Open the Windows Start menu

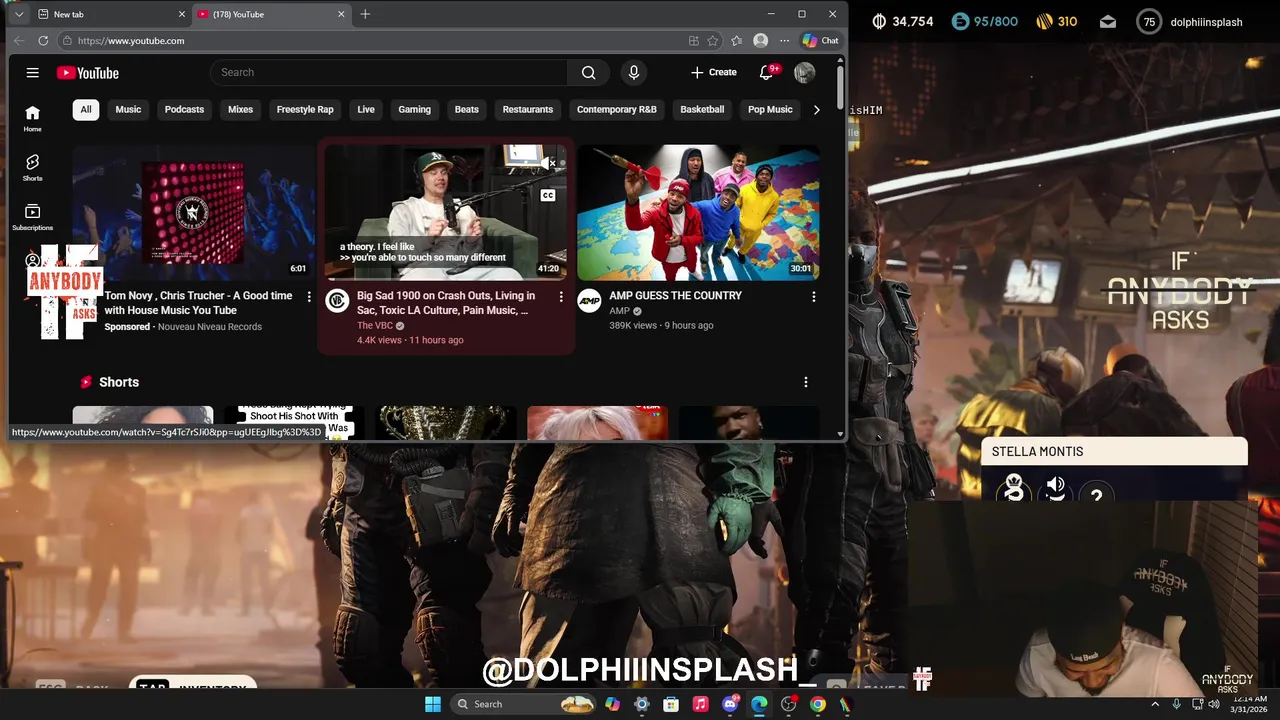click(433, 704)
